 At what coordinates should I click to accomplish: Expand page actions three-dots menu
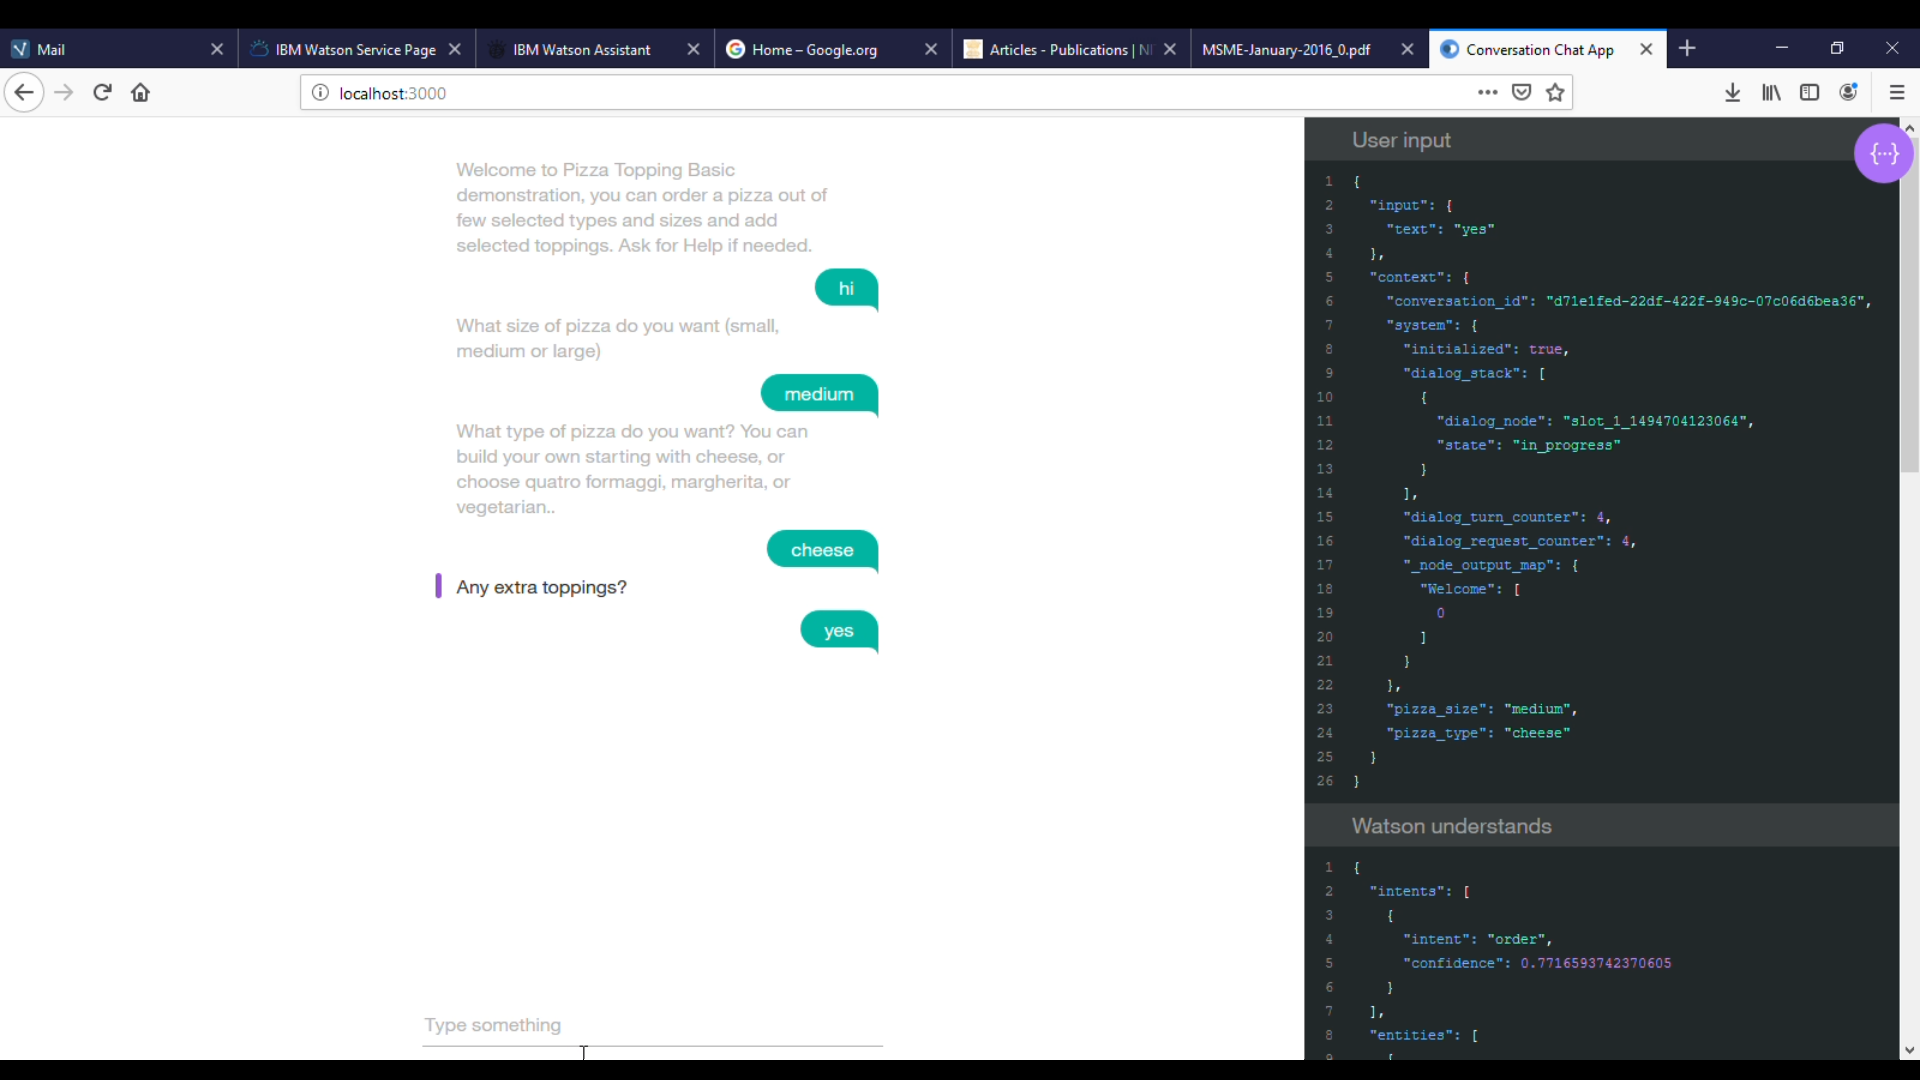pos(1487,93)
